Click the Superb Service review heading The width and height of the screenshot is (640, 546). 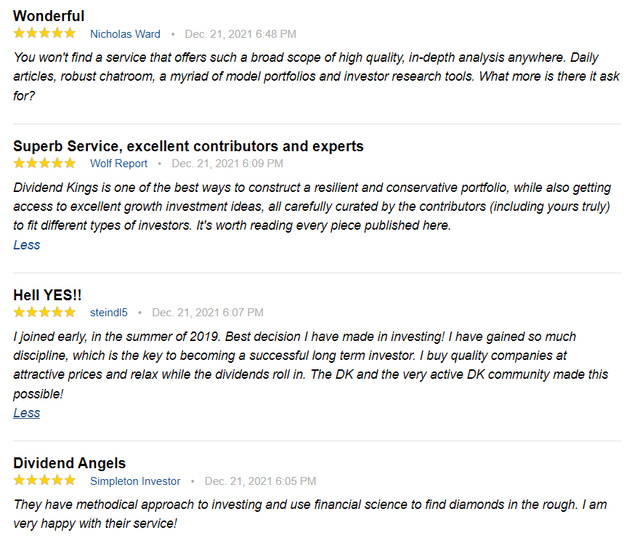[x=188, y=146]
